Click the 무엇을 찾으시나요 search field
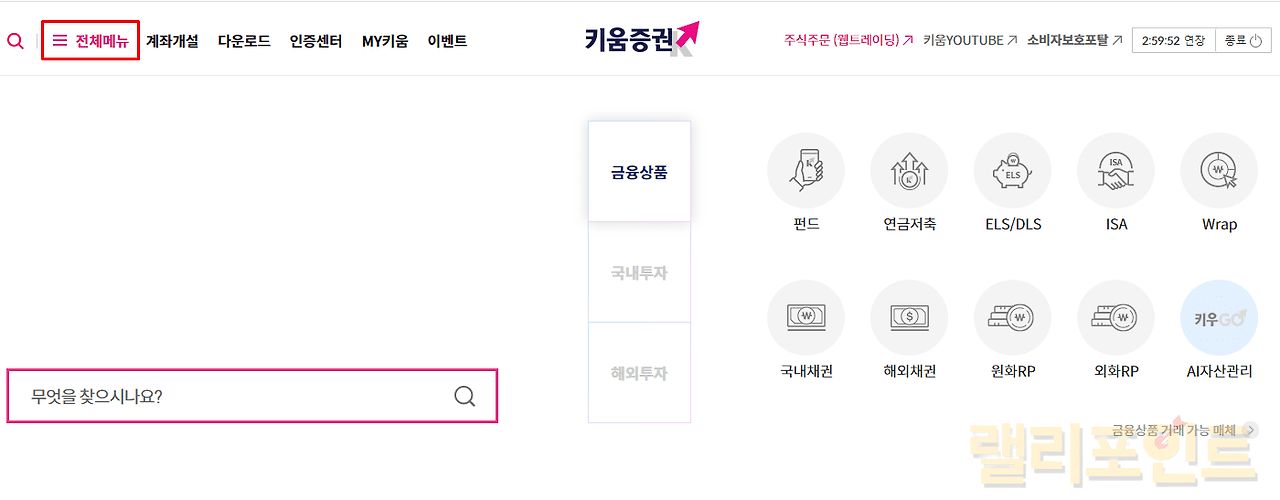Viewport: 1280px width, 500px height. click(230, 396)
